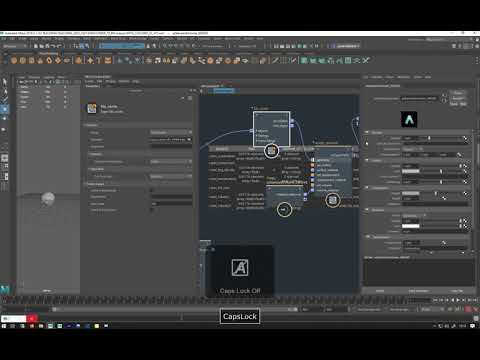Select the white-outlined node in the graph
The image size is (480, 360).
(272, 128)
